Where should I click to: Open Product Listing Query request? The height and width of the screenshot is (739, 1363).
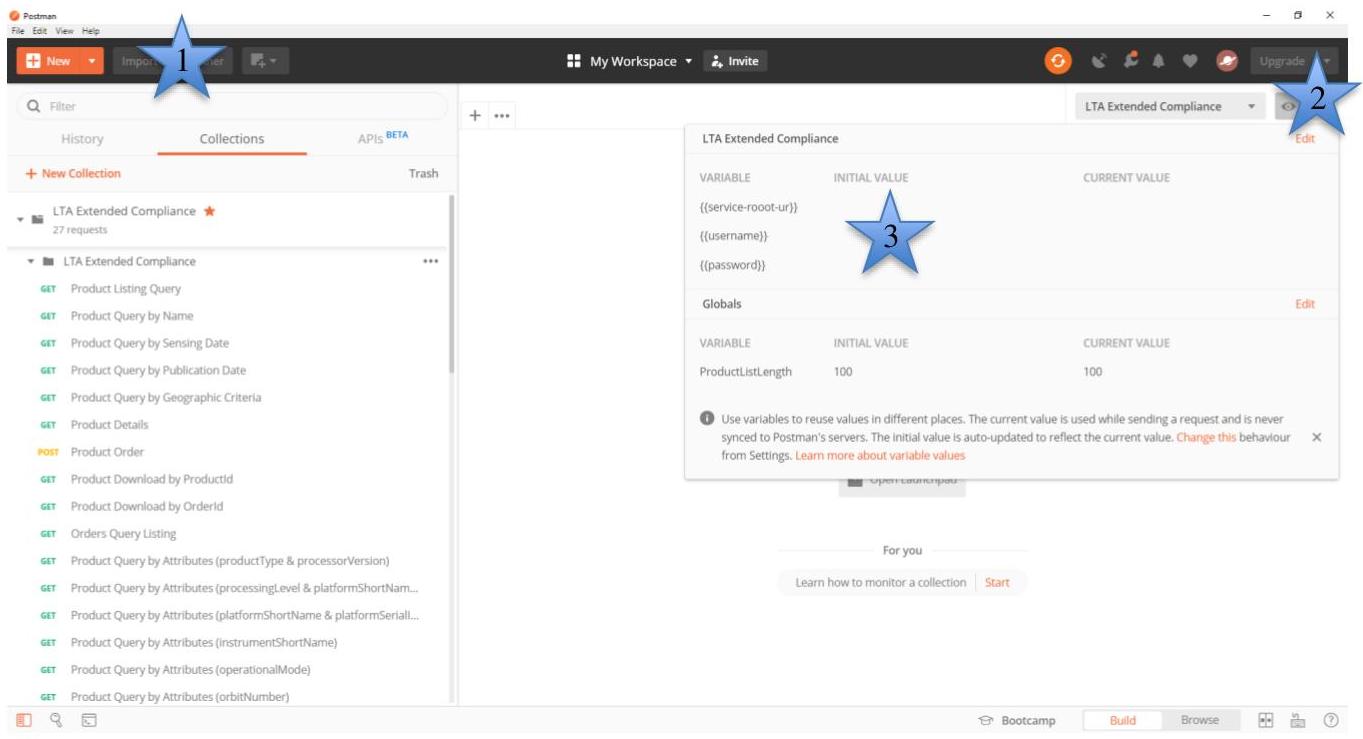(x=126, y=289)
